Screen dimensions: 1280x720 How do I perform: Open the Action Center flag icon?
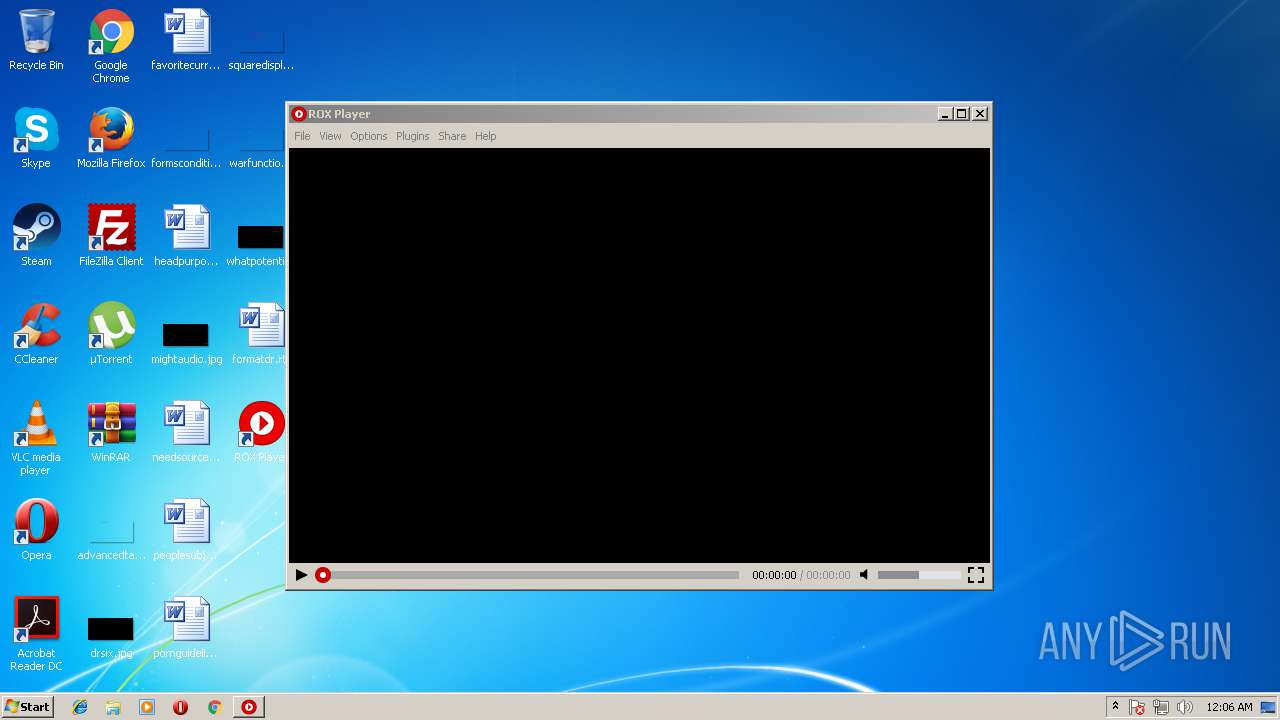1137,707
